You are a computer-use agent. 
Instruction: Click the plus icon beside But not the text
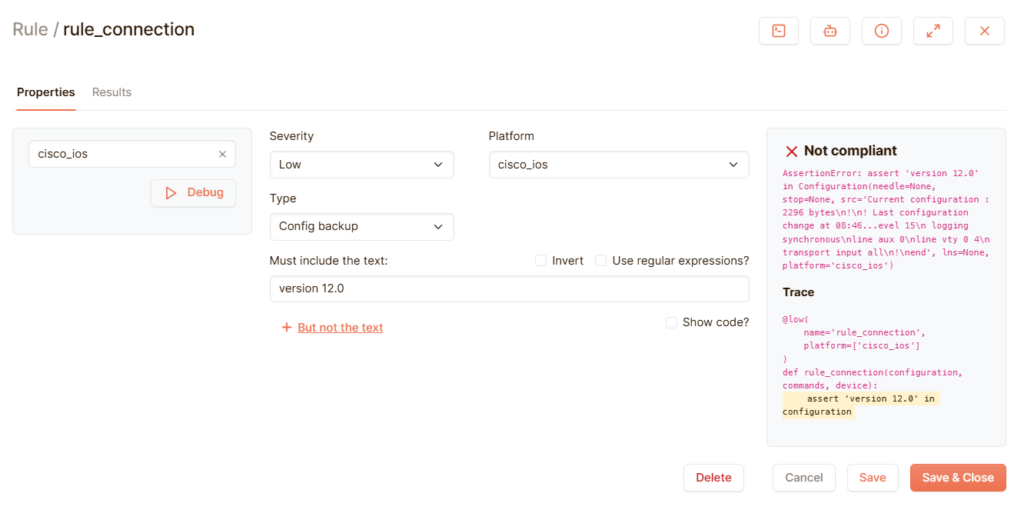click(x=286, y=327)
